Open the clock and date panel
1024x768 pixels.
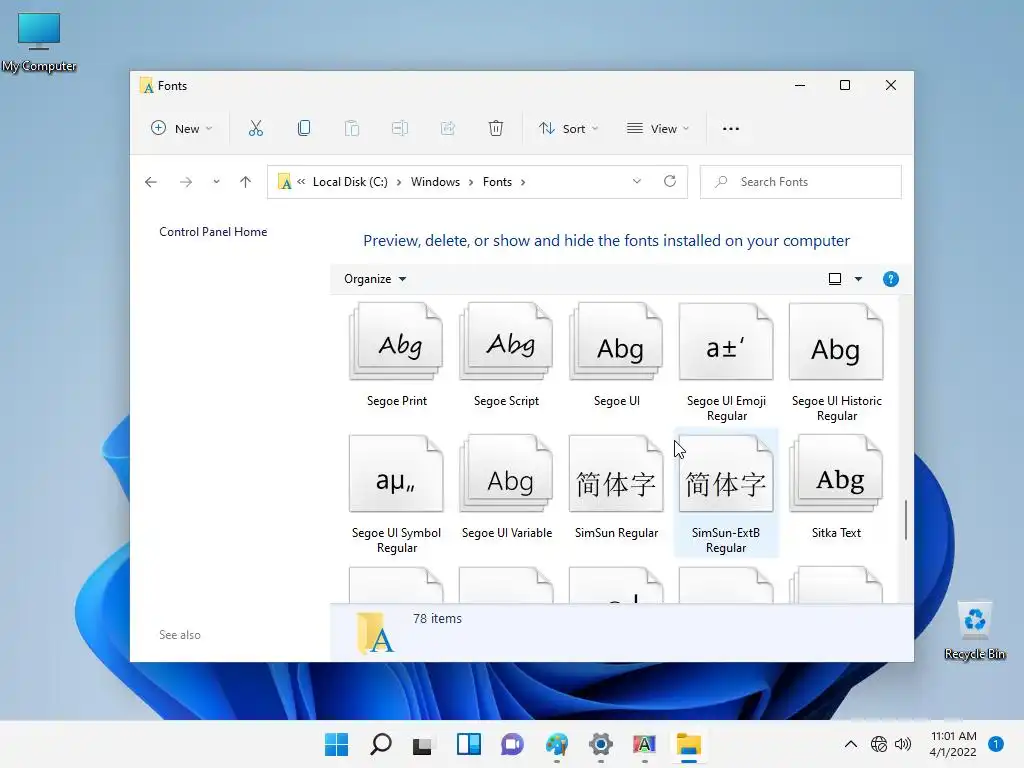[x=953, y=744]
